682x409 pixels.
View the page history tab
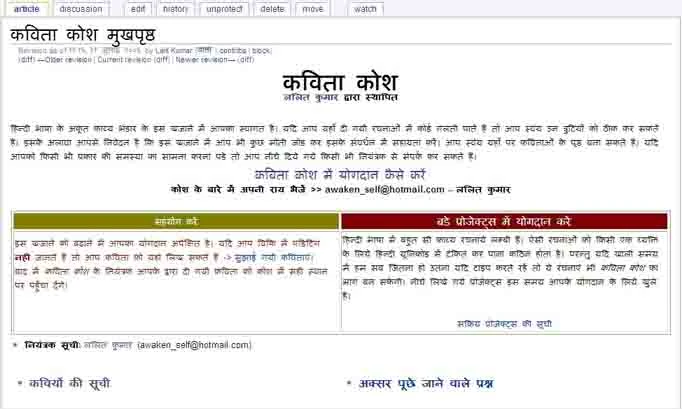175,9
